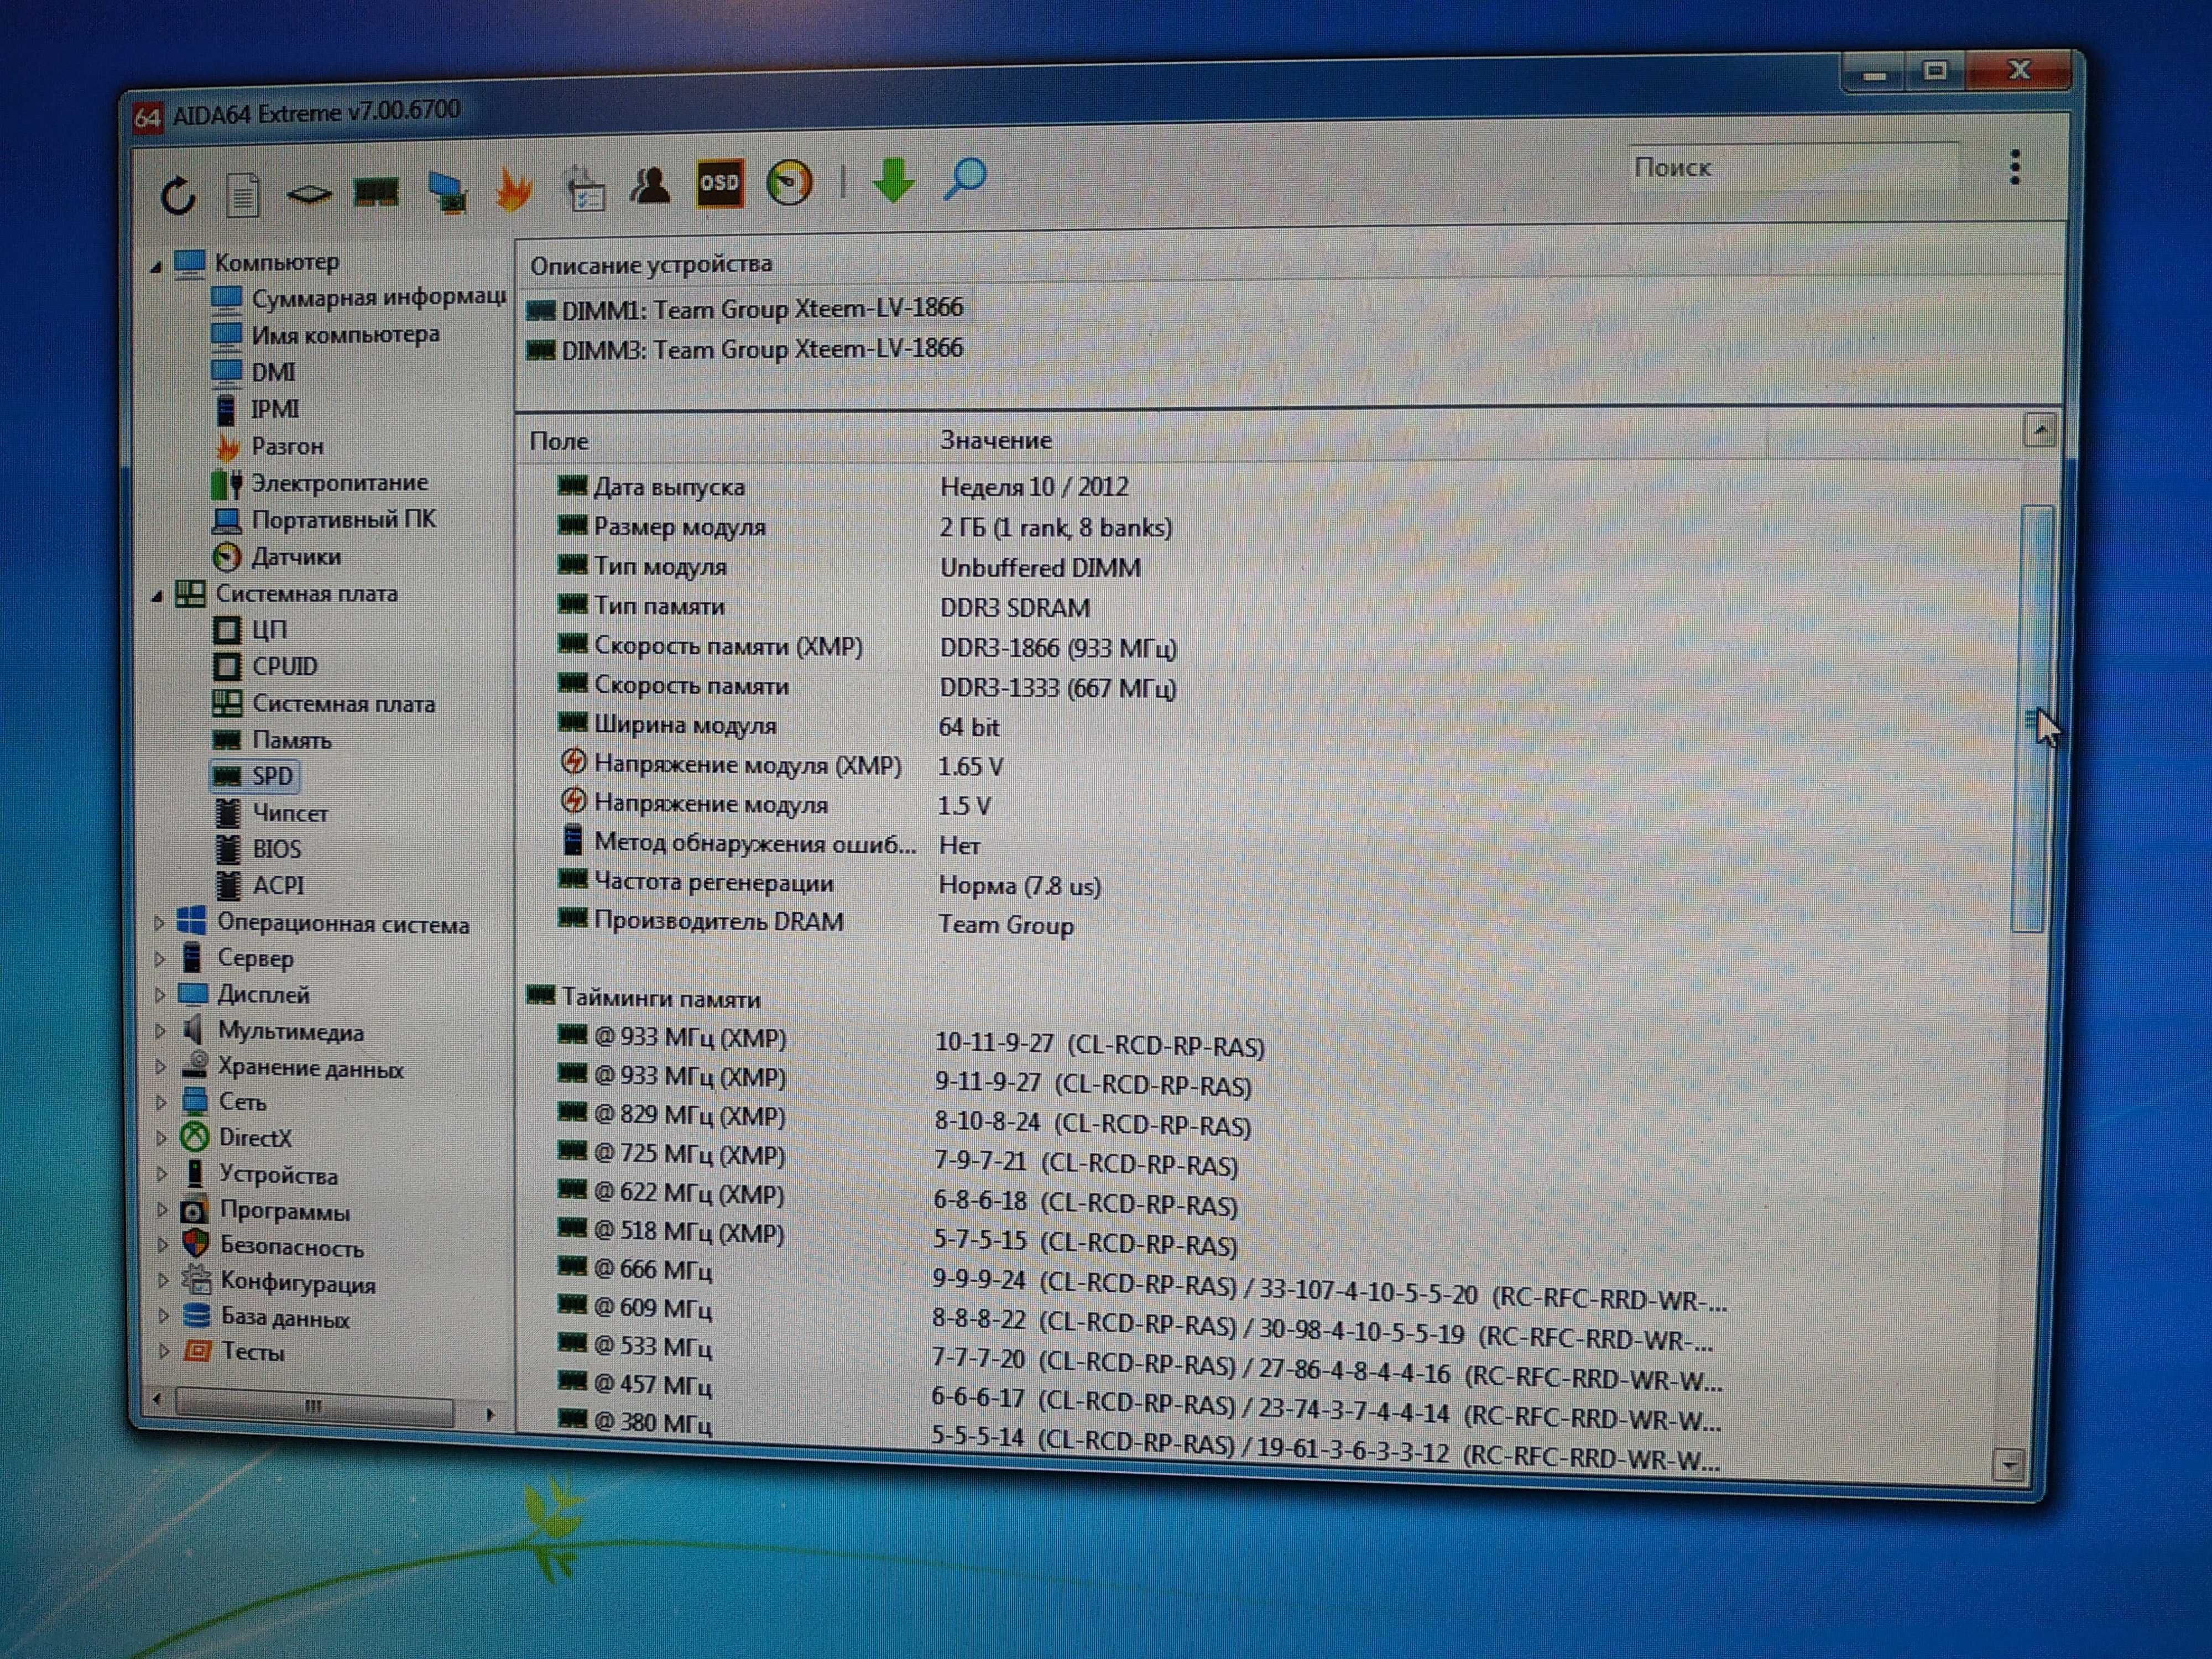The height and width of the screenshot is (1659, 2212).
Task: Select the Программы tree item
Action: (x=267, y=1211)
